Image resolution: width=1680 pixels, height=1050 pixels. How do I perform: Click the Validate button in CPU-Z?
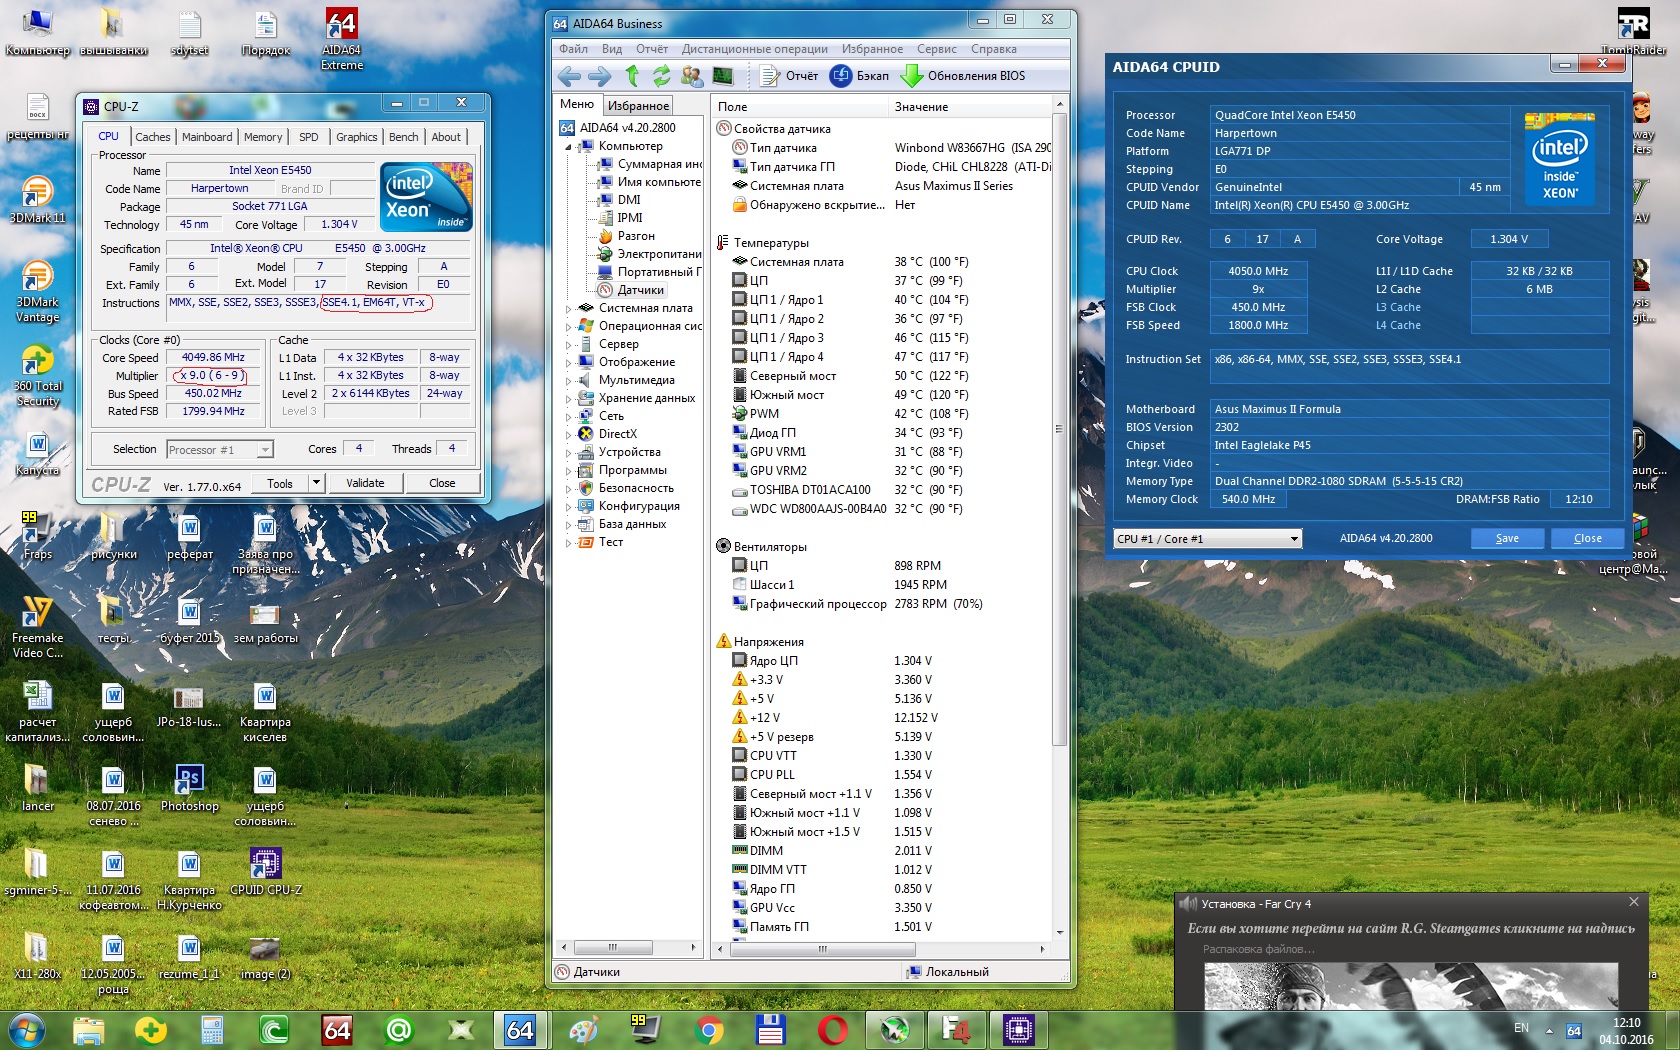tap(365, 483)
